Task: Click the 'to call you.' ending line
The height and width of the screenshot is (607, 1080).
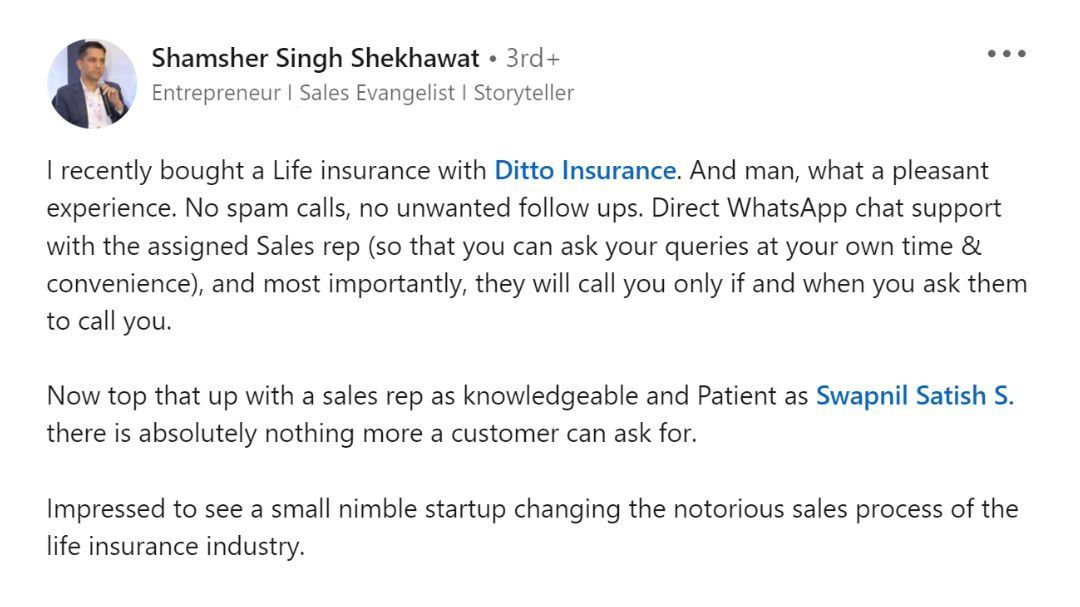Action: click(109, 321)
